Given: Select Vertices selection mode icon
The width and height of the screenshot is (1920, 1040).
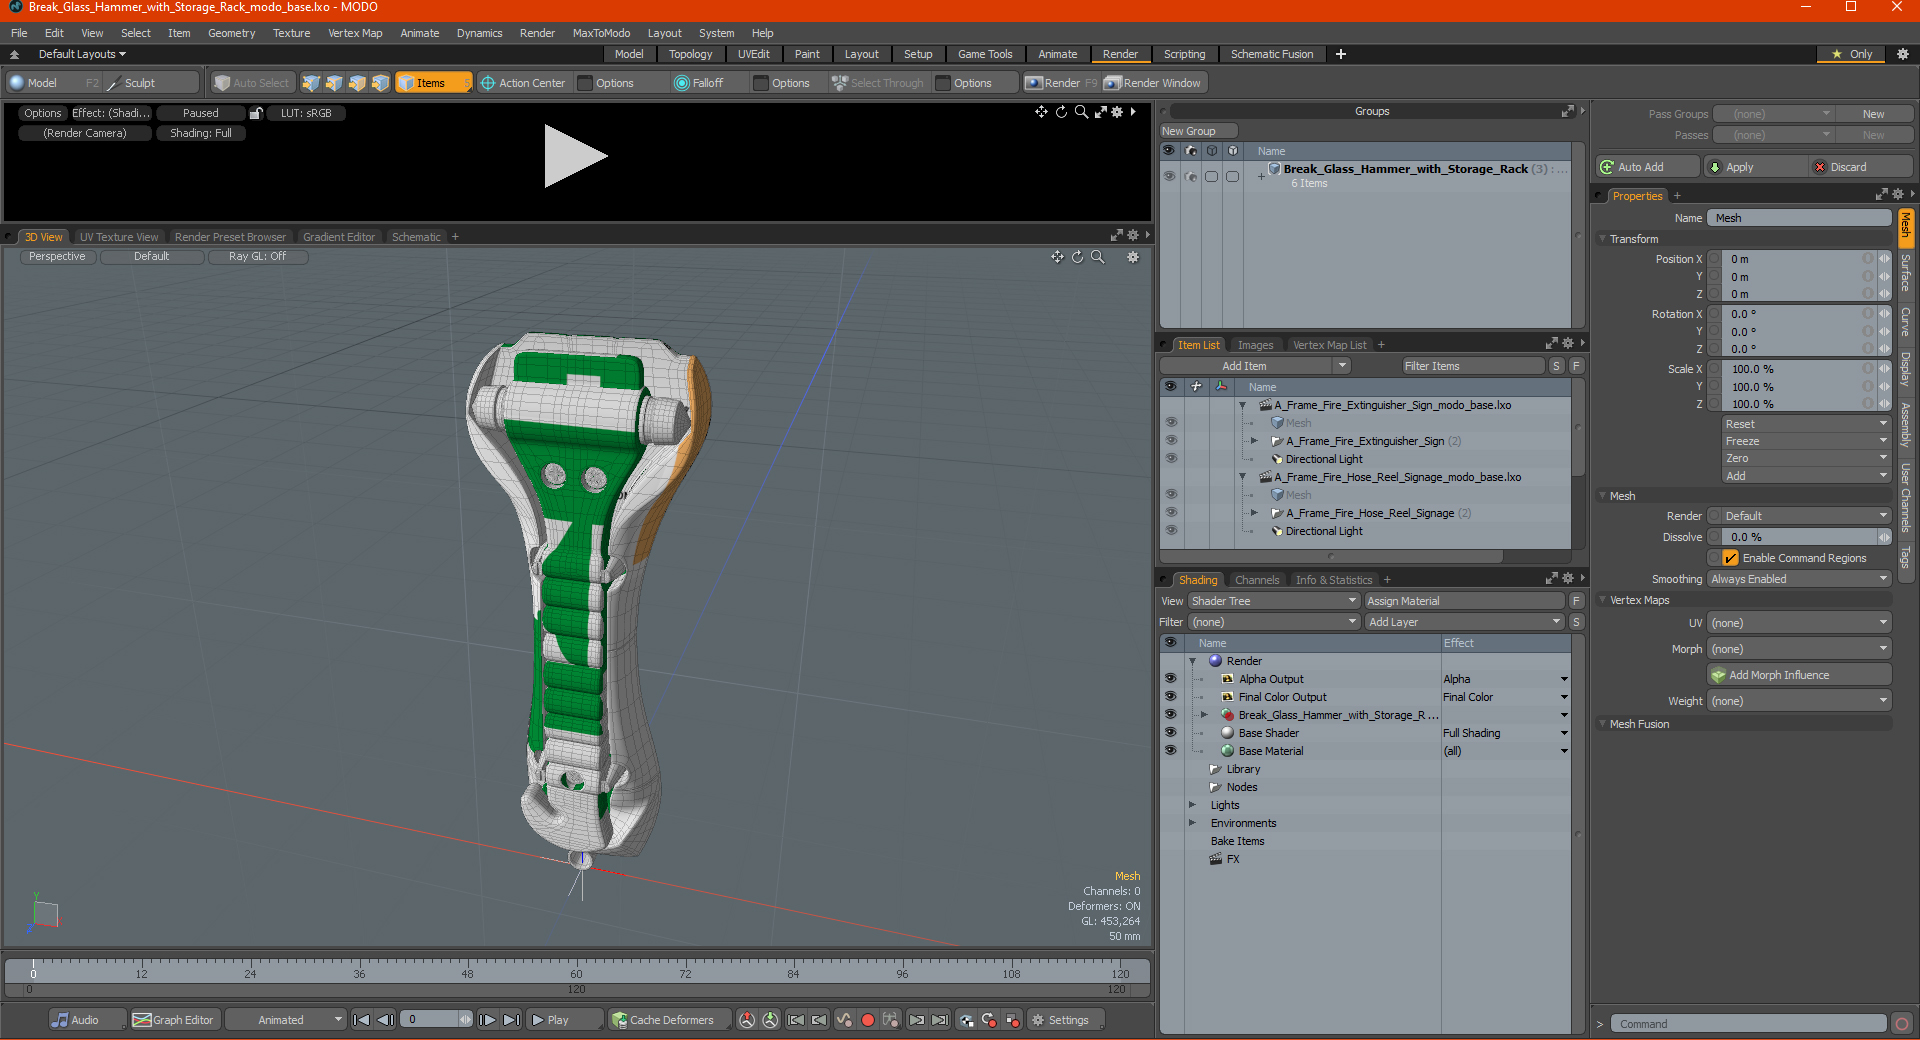Looking at the screenshot, I should tap(311, 83).
